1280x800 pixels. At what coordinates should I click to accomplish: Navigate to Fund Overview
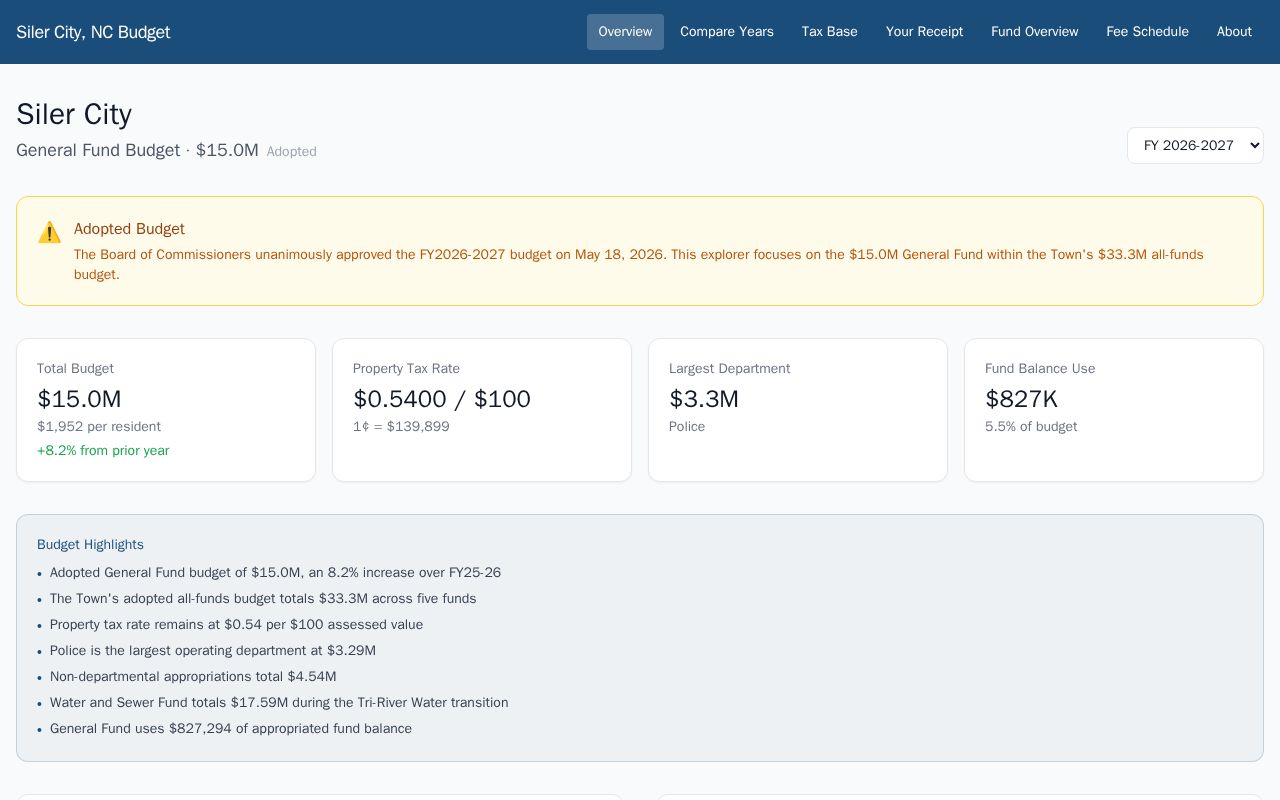1035,32
